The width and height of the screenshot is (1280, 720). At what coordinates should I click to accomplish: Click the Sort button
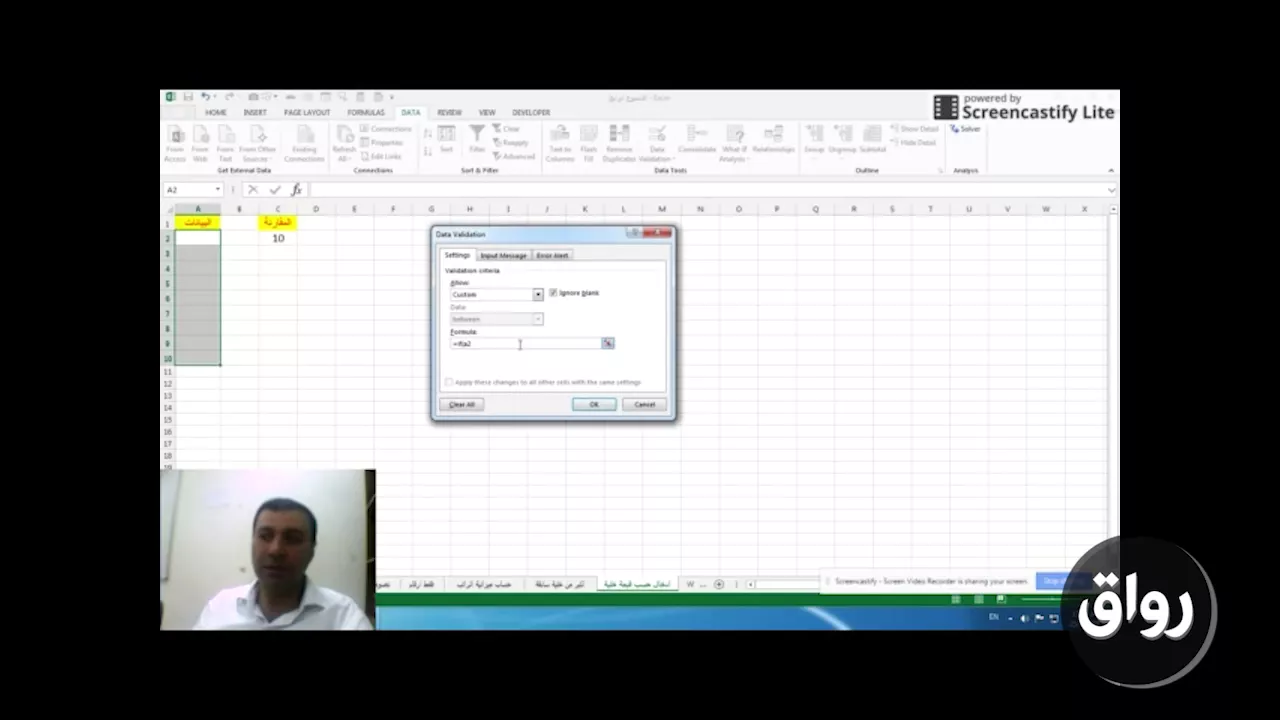click(446, 139)
